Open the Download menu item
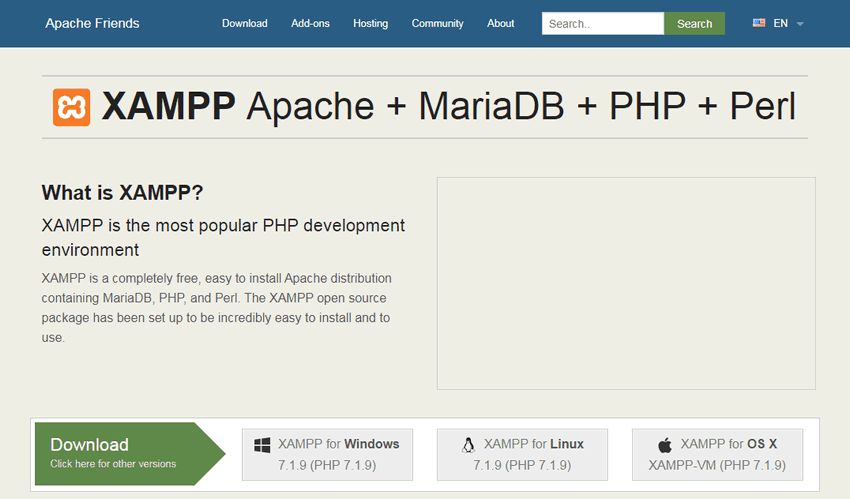The height and width of the screenshot is (499, 850). pos(244,23)
